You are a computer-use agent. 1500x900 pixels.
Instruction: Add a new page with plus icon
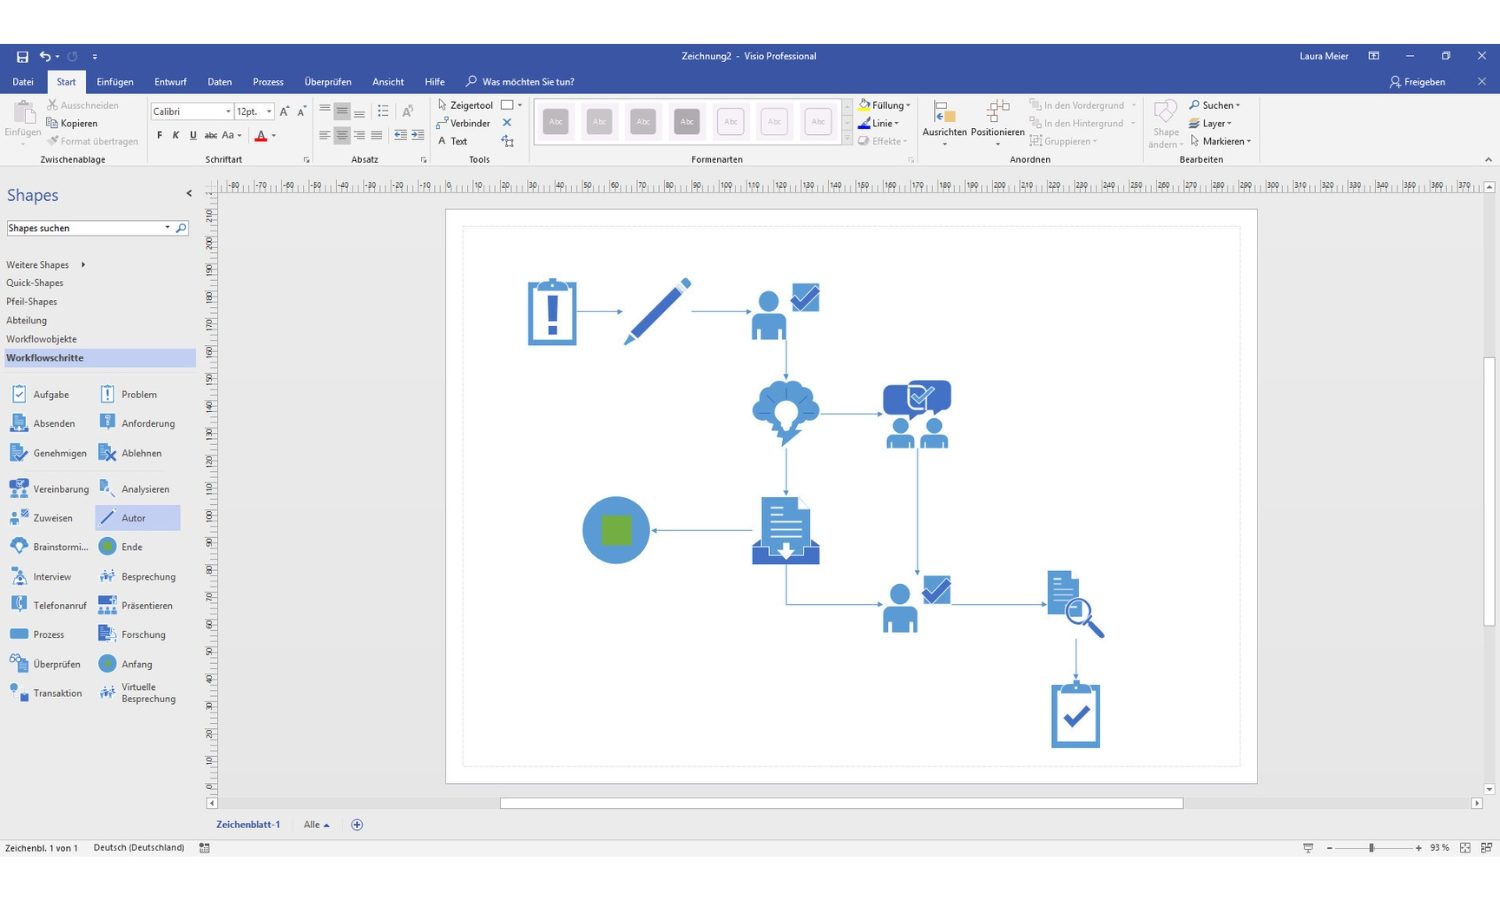coord(357,825)
